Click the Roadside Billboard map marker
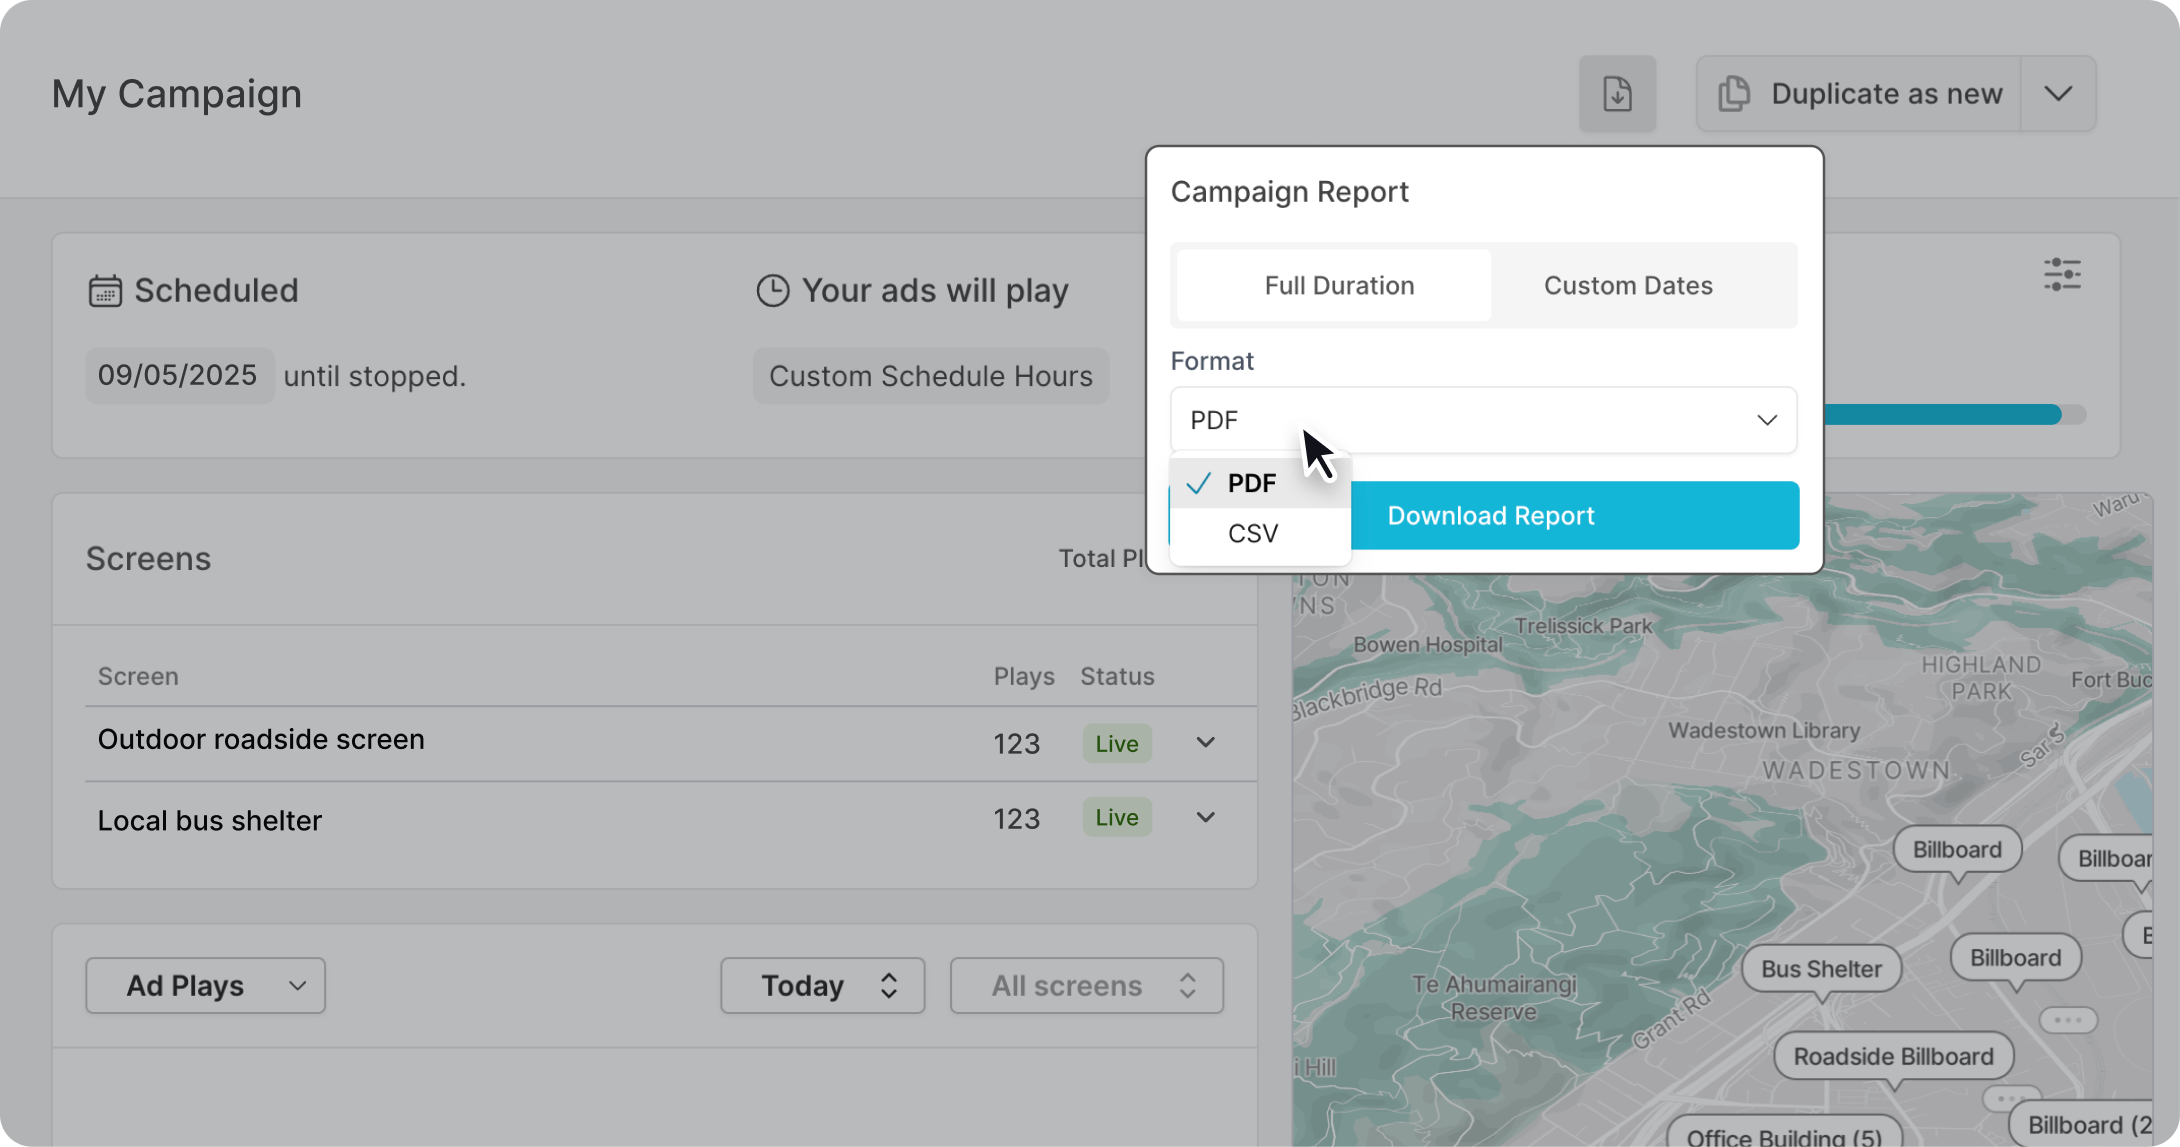2180x1147 pixels. click(1892, 1056)
